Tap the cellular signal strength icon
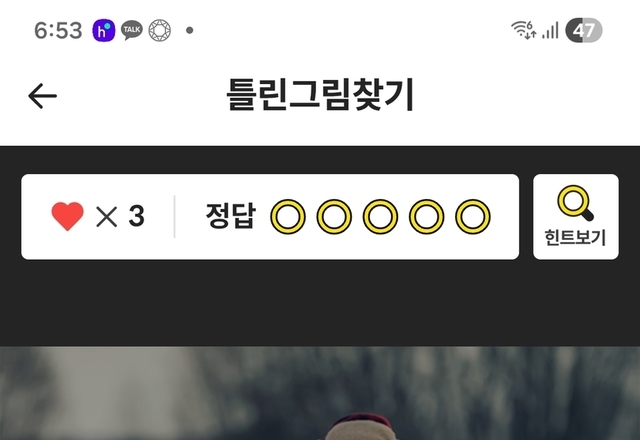 (550, 31)
